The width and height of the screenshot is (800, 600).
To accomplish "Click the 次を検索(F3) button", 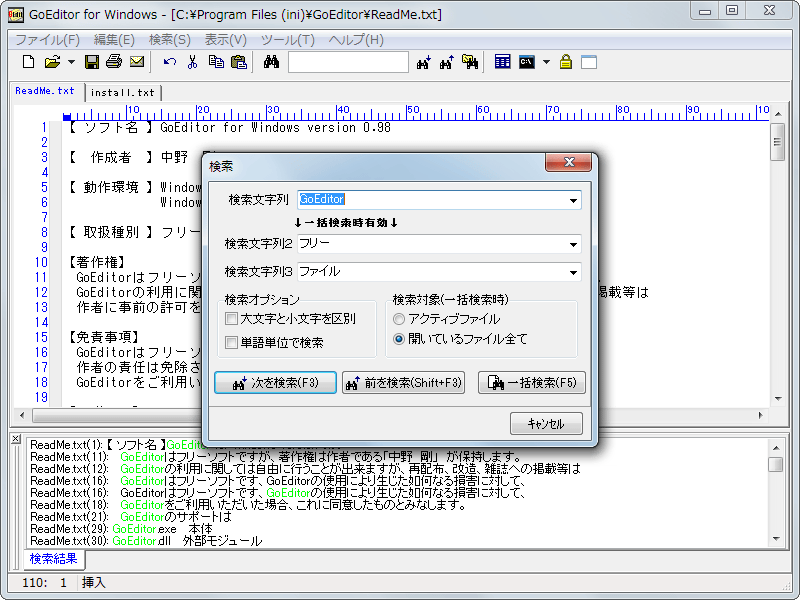I will click(276, 383).
